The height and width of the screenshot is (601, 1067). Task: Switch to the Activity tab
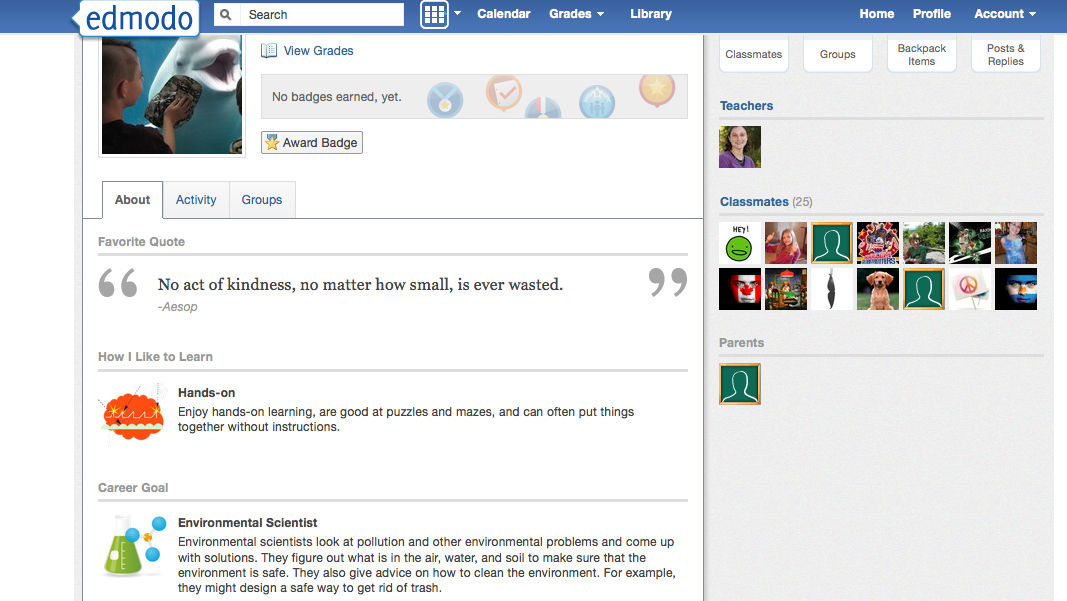196,200
